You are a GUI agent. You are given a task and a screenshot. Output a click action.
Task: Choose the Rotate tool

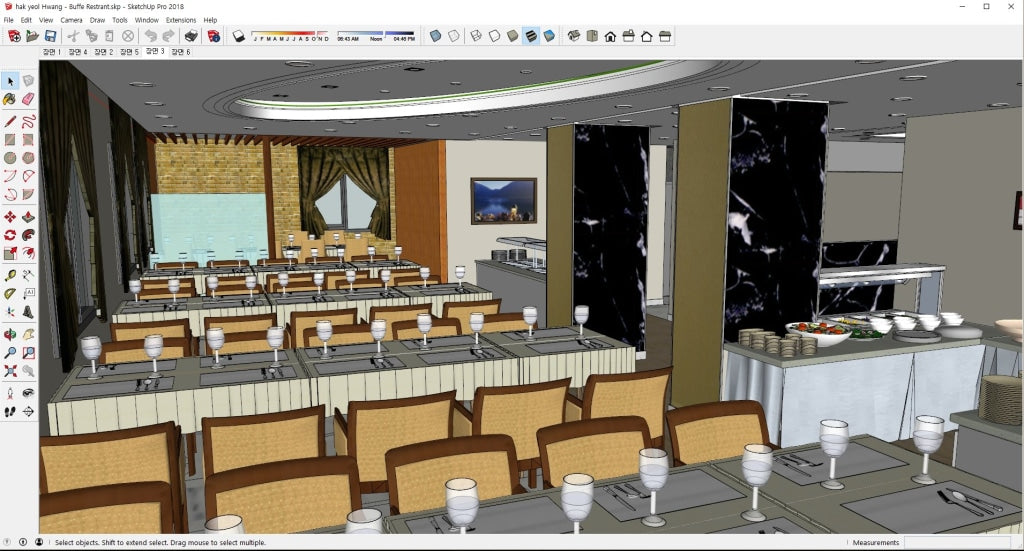pos(10,235)
